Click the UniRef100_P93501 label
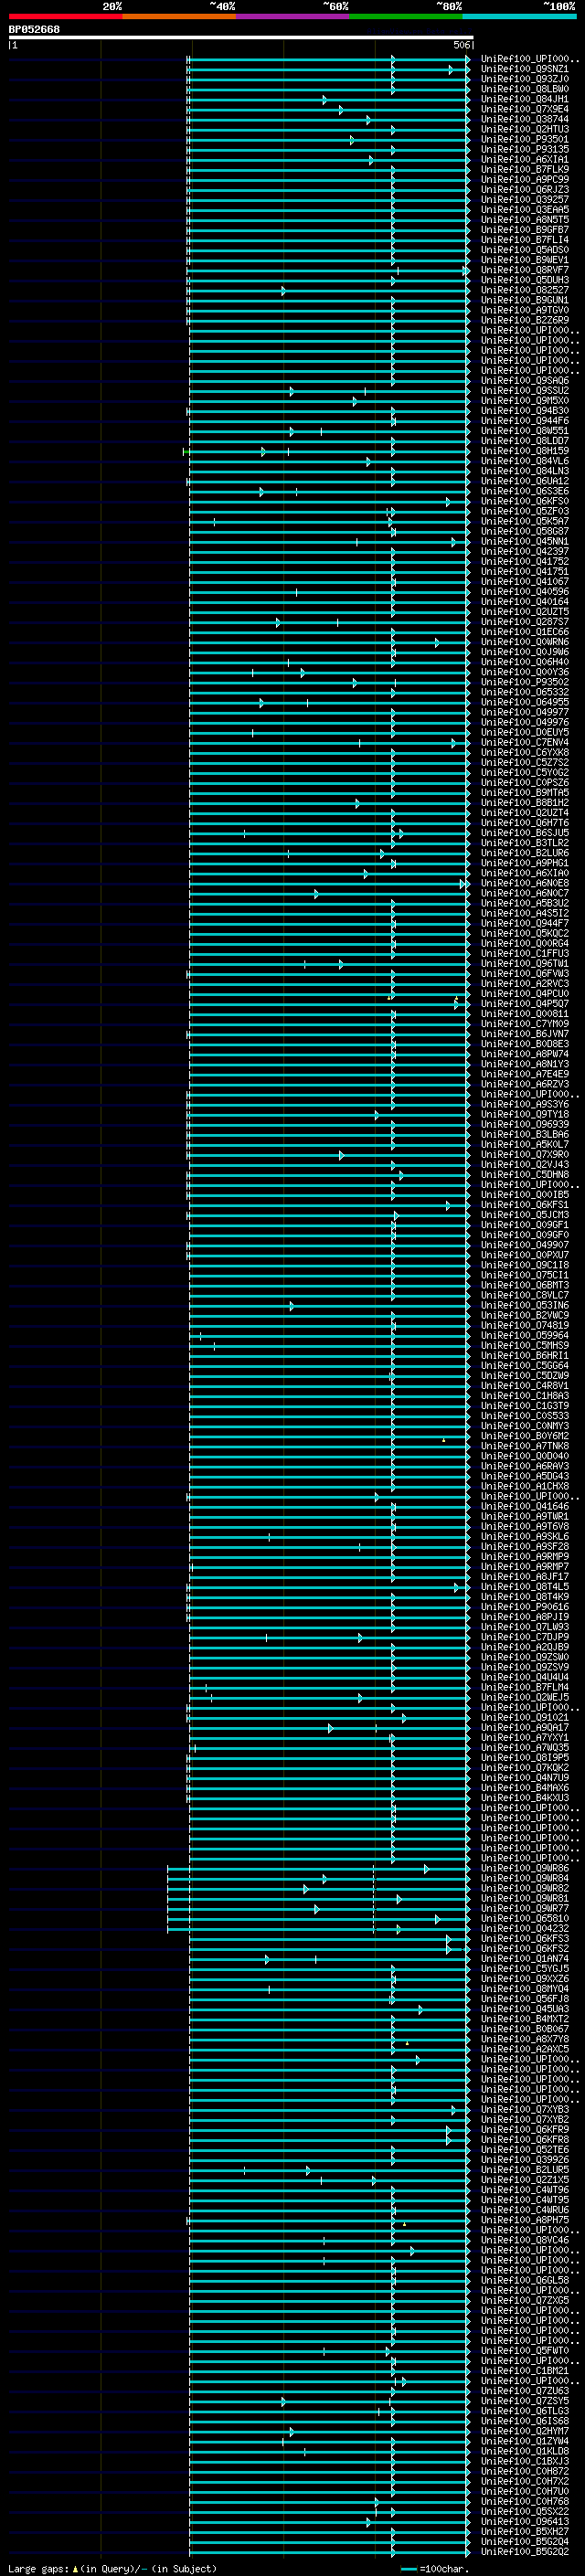 525,139
